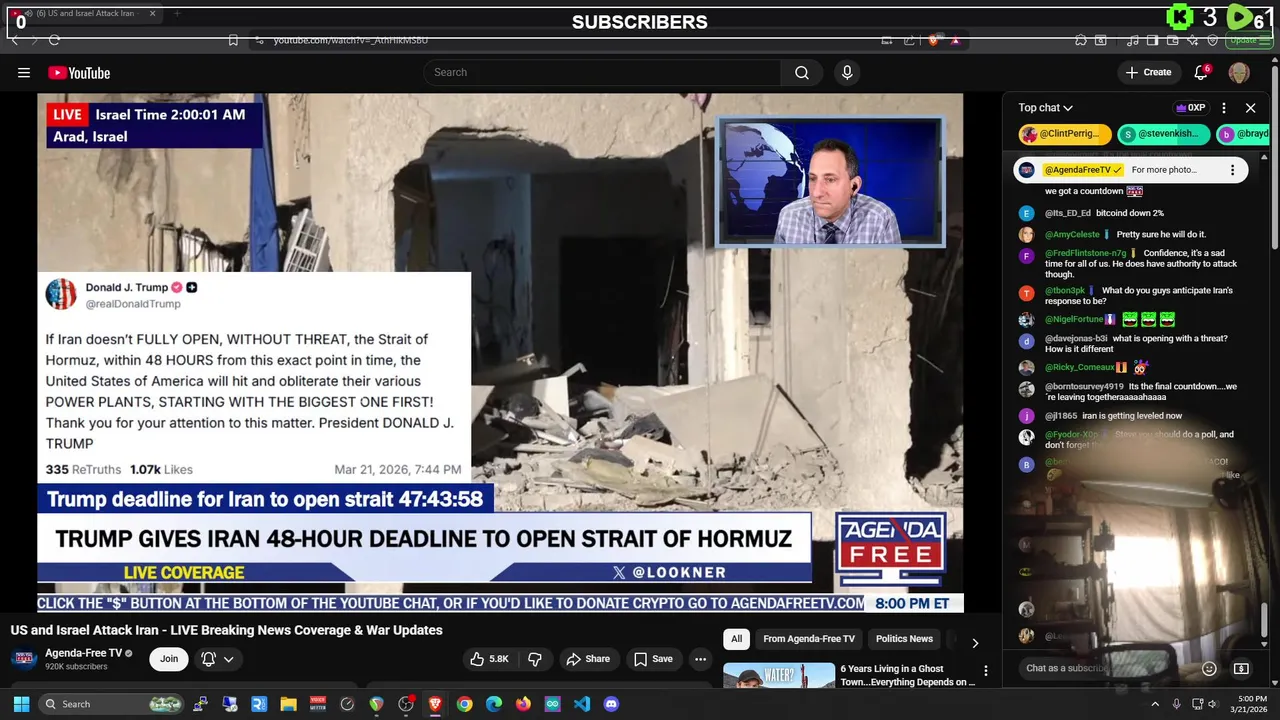The image size is (1280, 720).
Task: Open @stevenkish Super Chat ticker
Action: [1164, 134]
